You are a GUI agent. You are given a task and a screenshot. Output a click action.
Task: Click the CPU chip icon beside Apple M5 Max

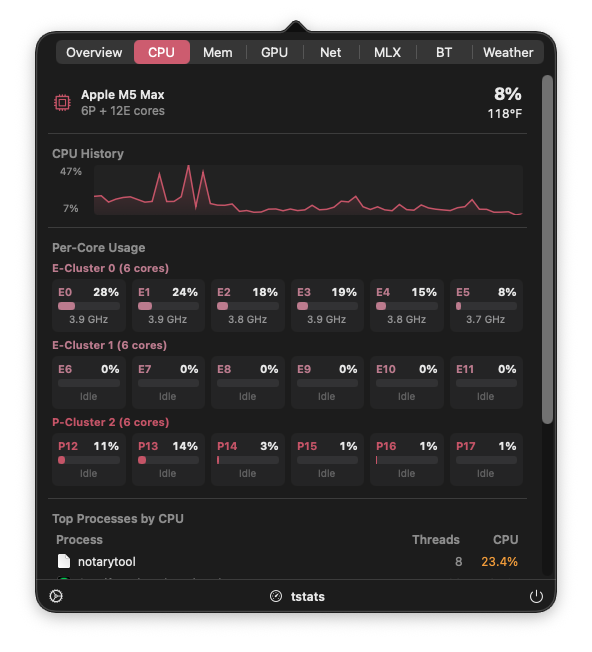click(62, 102)
